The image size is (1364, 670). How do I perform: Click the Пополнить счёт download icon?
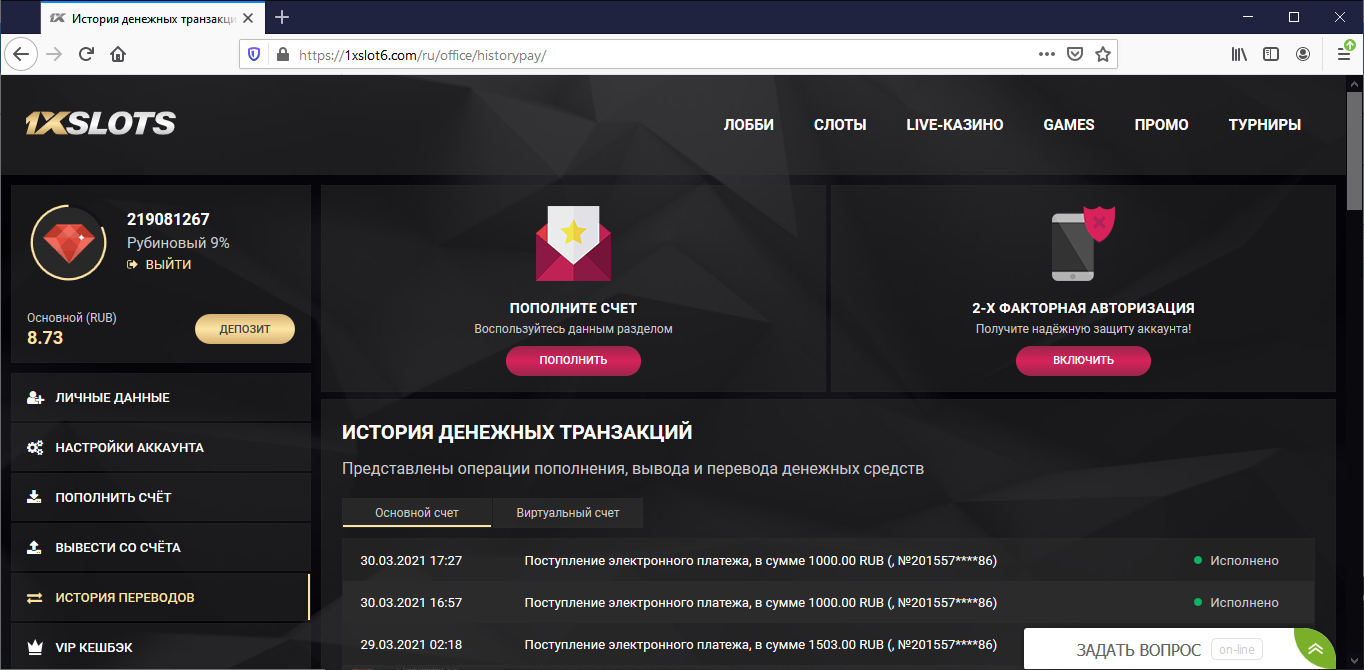point(35,498)
